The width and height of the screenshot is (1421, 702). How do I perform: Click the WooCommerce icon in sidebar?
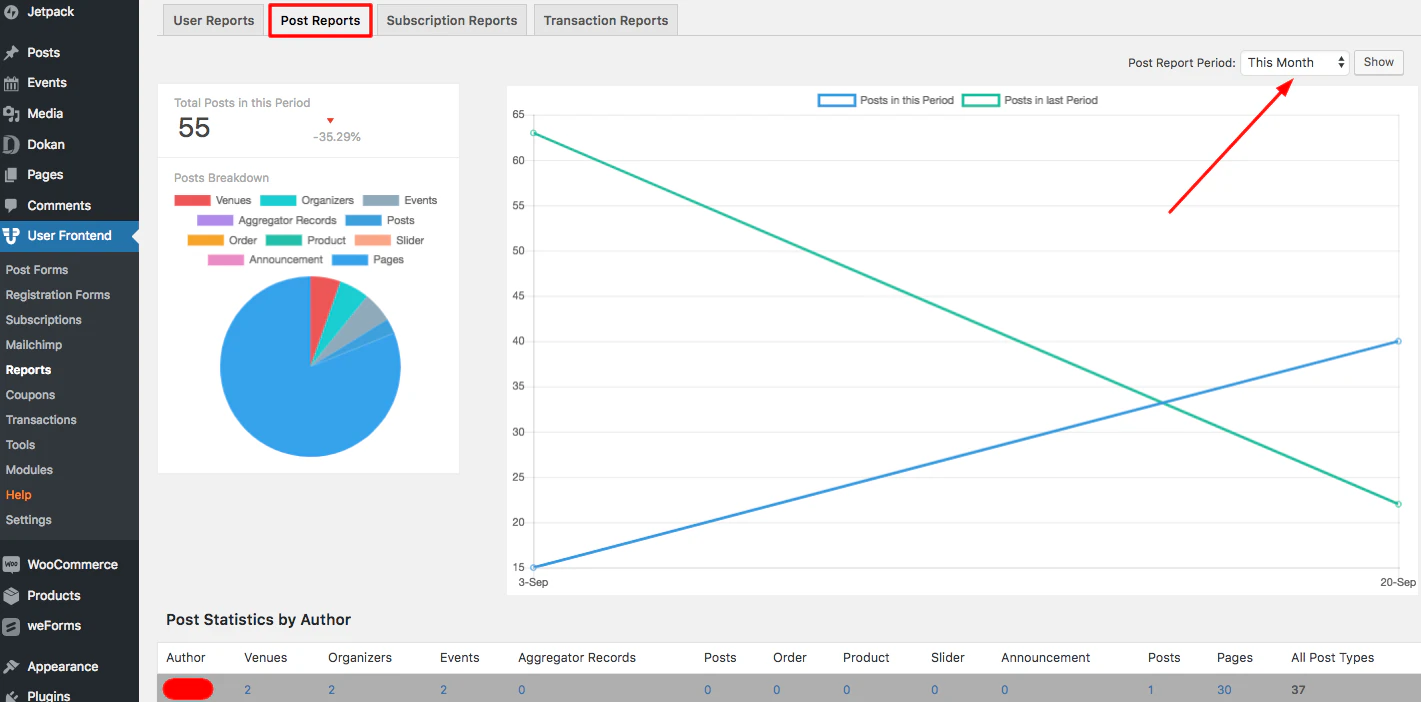[11, 565]
